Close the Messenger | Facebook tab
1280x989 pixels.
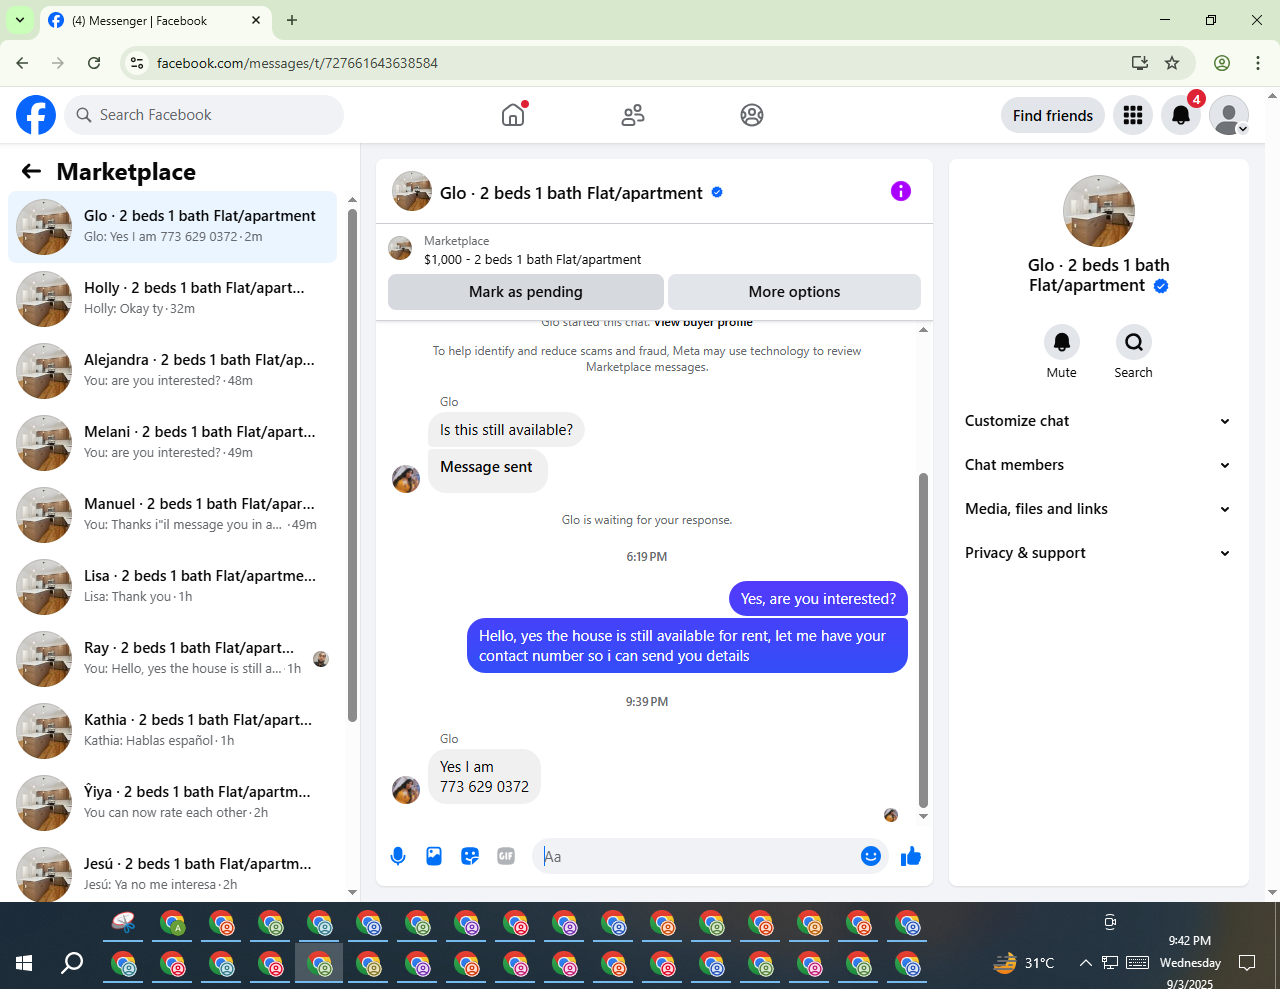256,20
